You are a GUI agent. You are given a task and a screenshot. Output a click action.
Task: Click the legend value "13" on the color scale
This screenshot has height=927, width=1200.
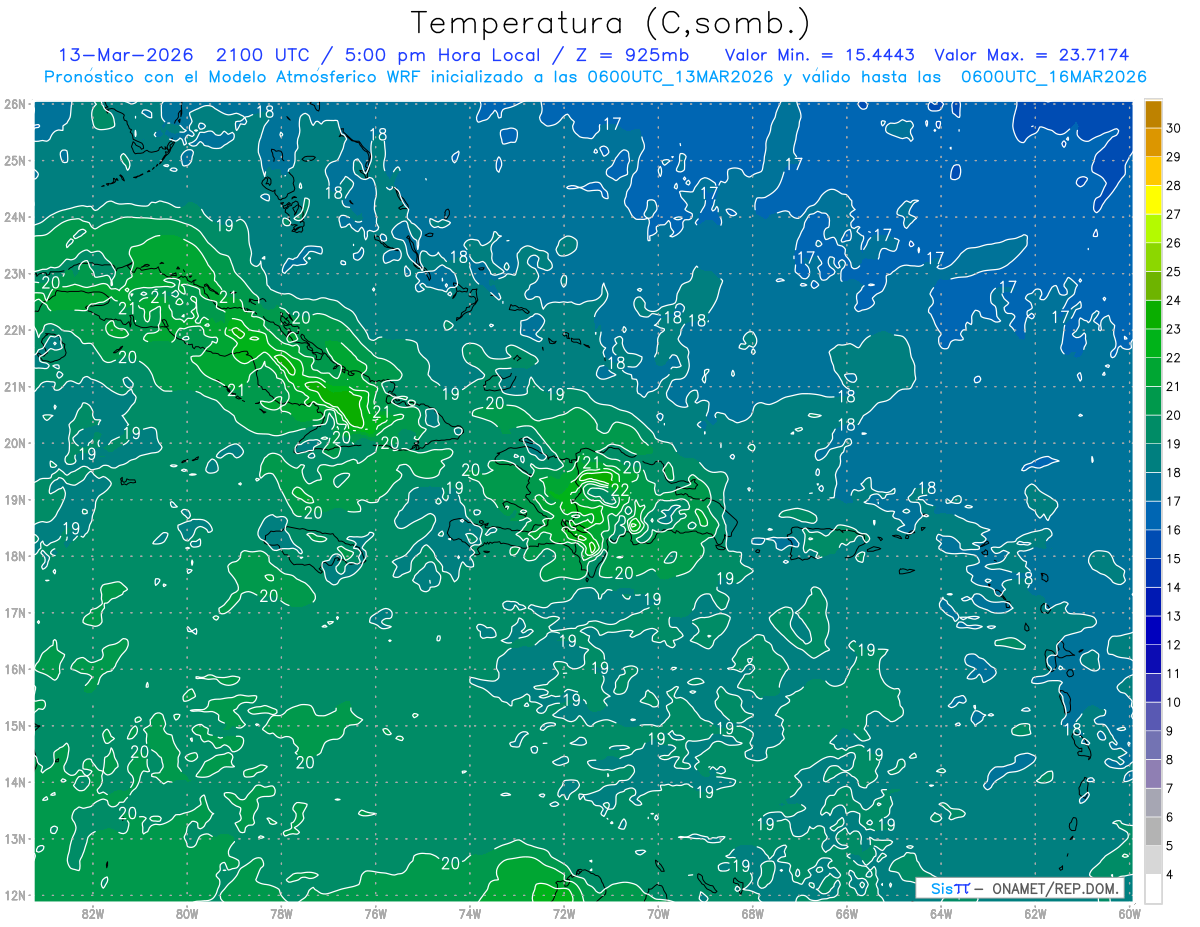coord(1174,616)
